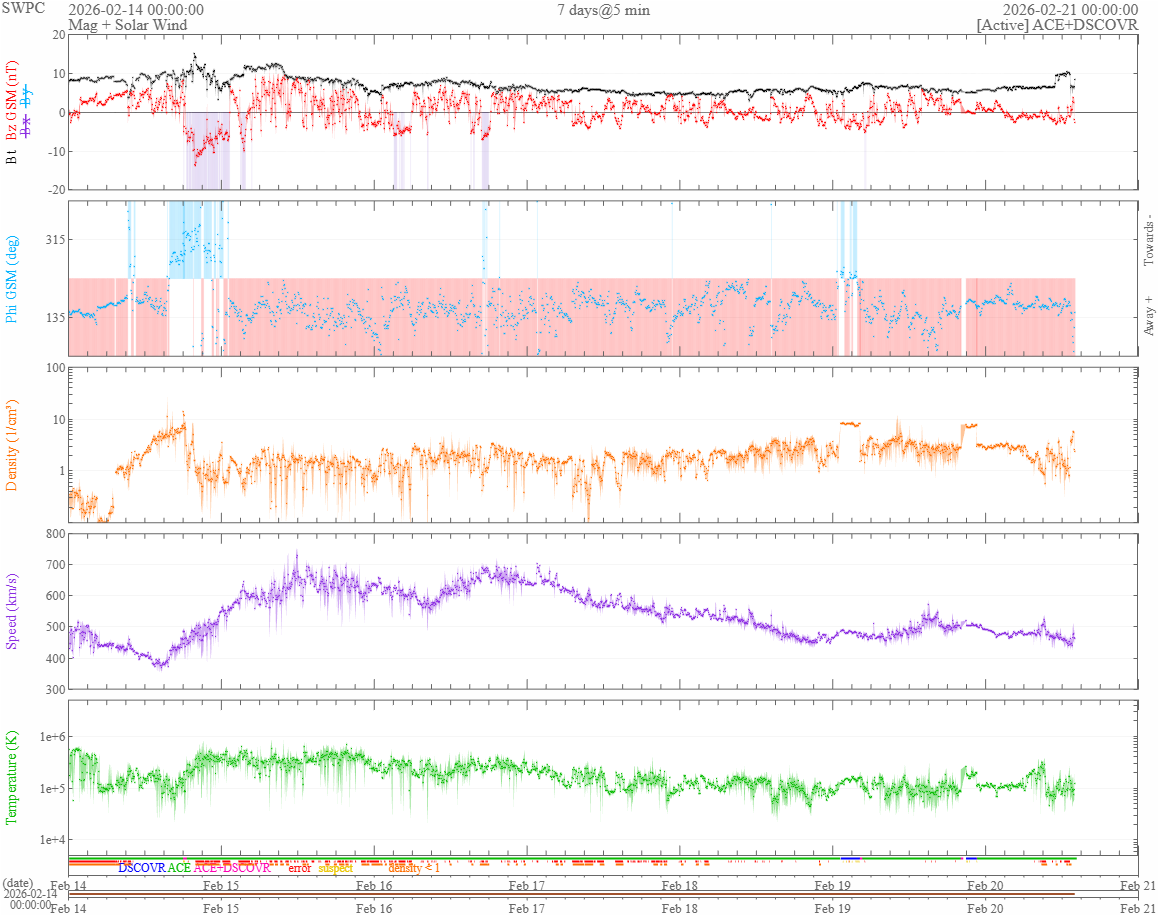Toggle the purple Speed (km/s) label
1158x915 pixels.
(x=11, y=611)
